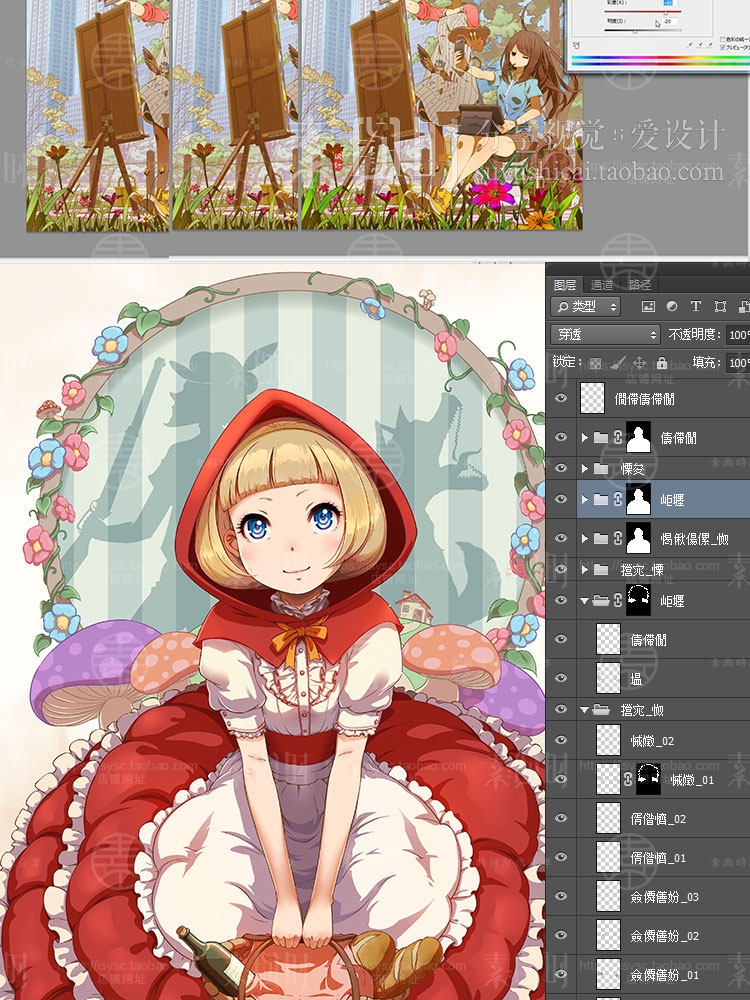Select the 僉儍儔暘_02 layer

[665, 936]
